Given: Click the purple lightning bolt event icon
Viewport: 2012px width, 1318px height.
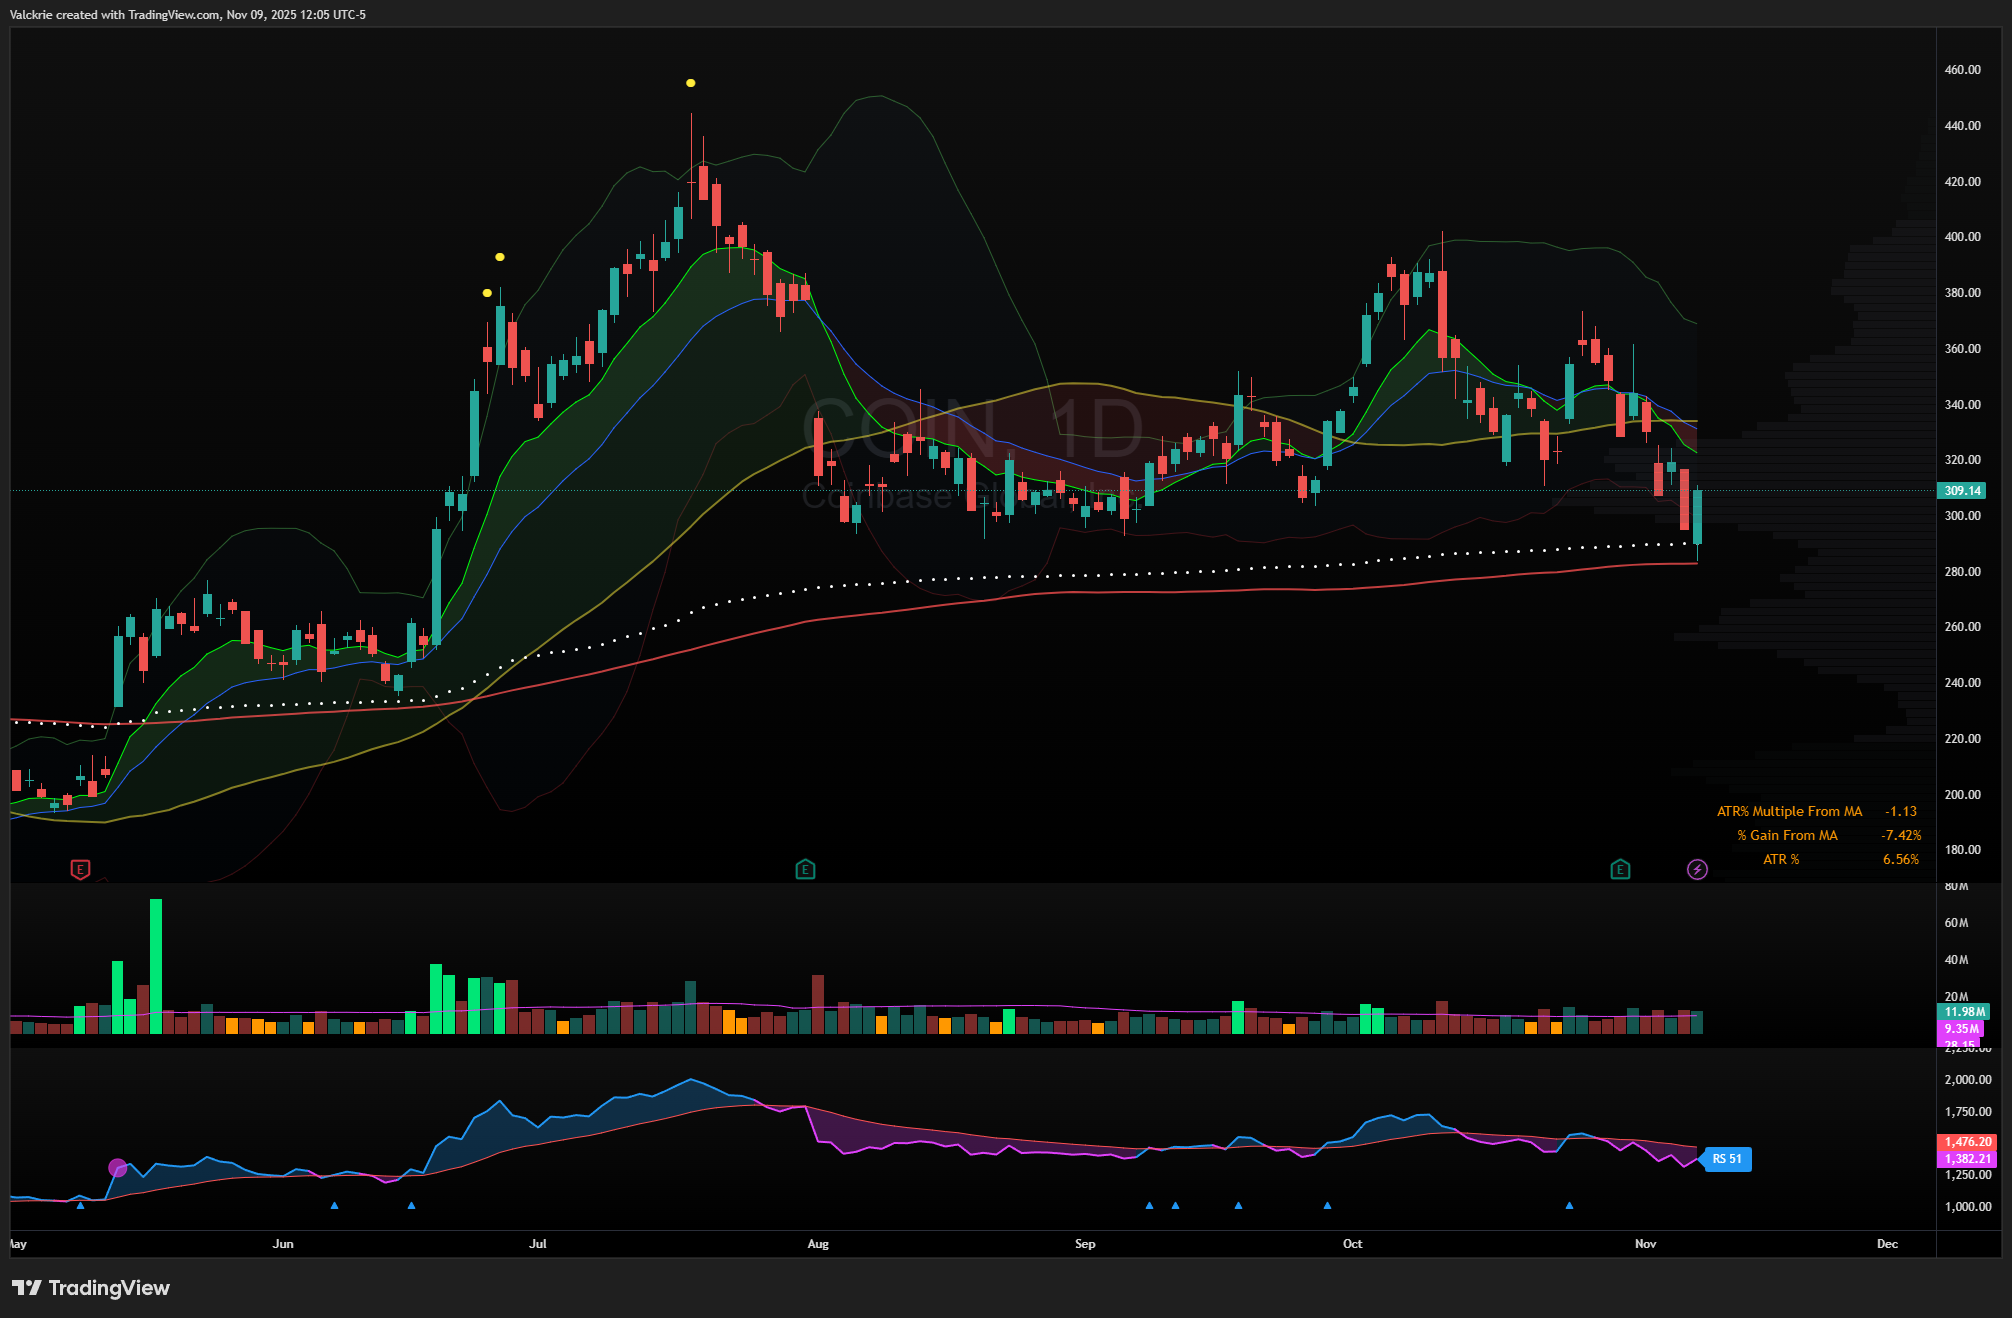Looking at the screenshot, I should coord(1697,869).
